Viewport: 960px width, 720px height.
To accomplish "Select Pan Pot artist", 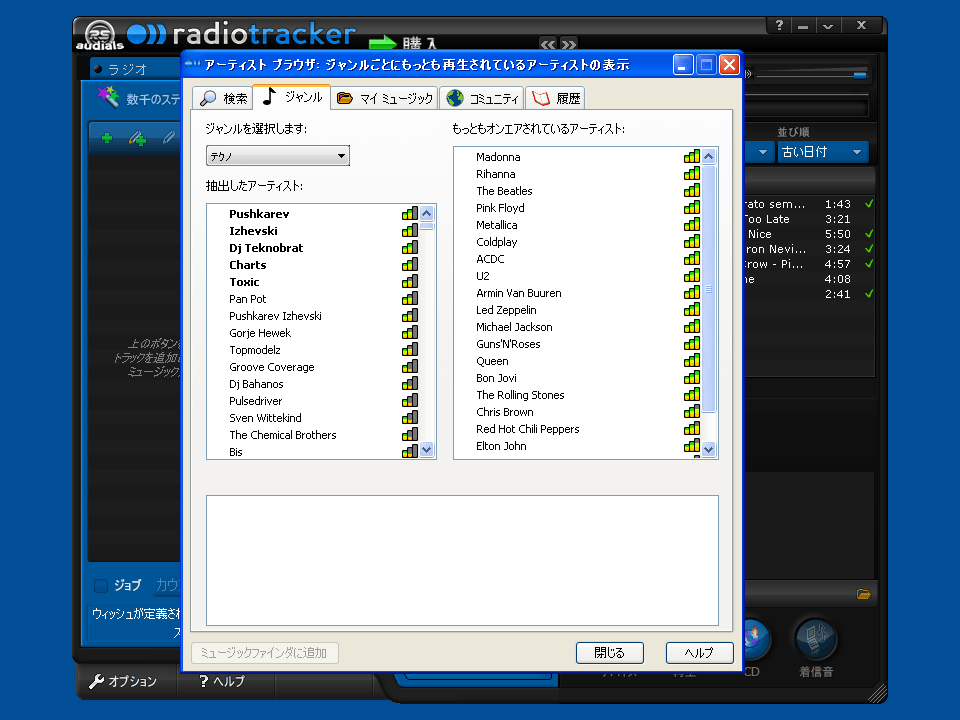I will coord(247,299).
